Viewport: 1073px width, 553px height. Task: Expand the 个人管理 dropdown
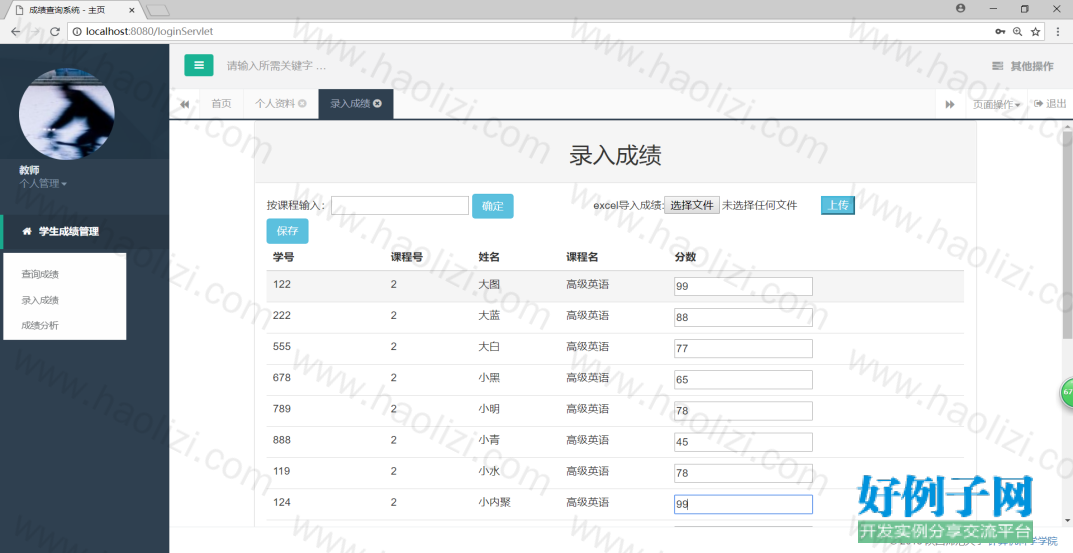[x=42, y=183]
